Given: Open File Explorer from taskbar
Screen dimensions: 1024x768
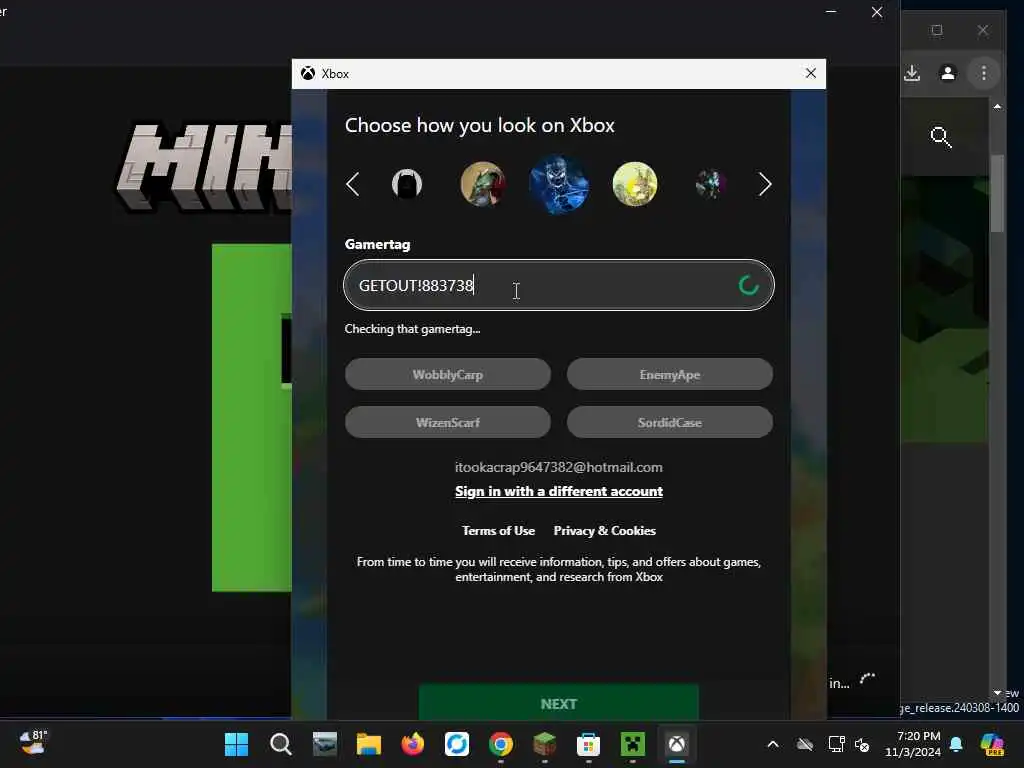Looking at the screenshot, I should [x=369, y=744].
